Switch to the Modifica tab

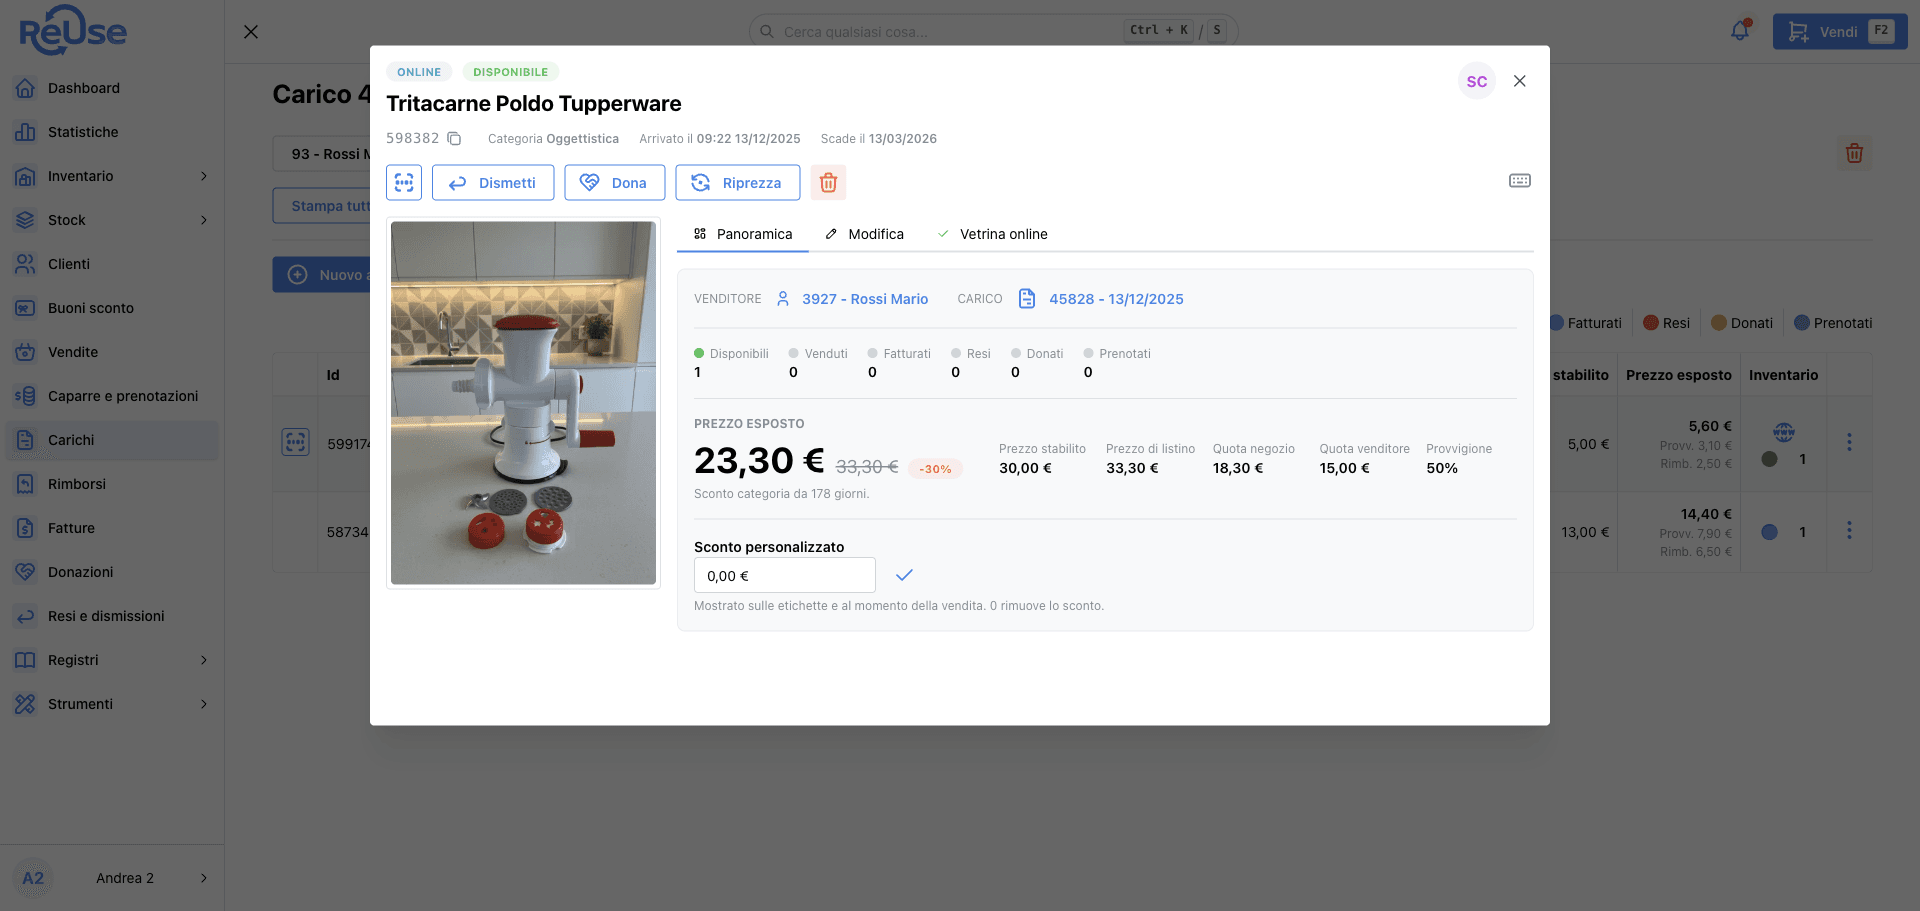coord(865,234)
